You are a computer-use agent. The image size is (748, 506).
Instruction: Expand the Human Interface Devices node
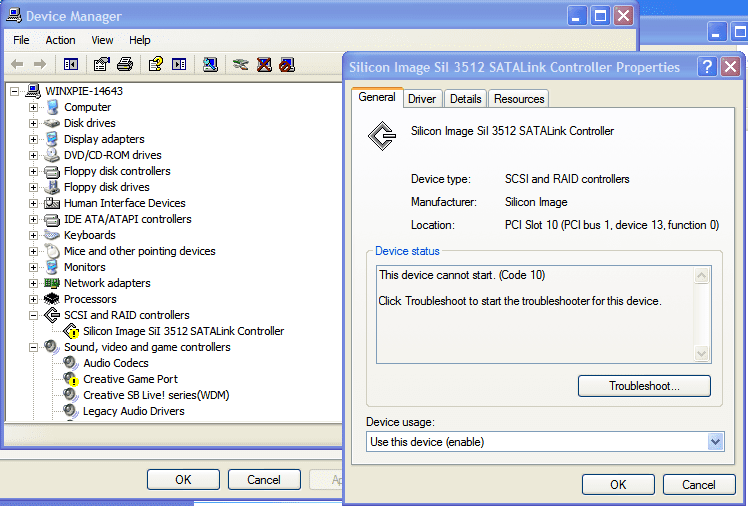tap(33, 203)
